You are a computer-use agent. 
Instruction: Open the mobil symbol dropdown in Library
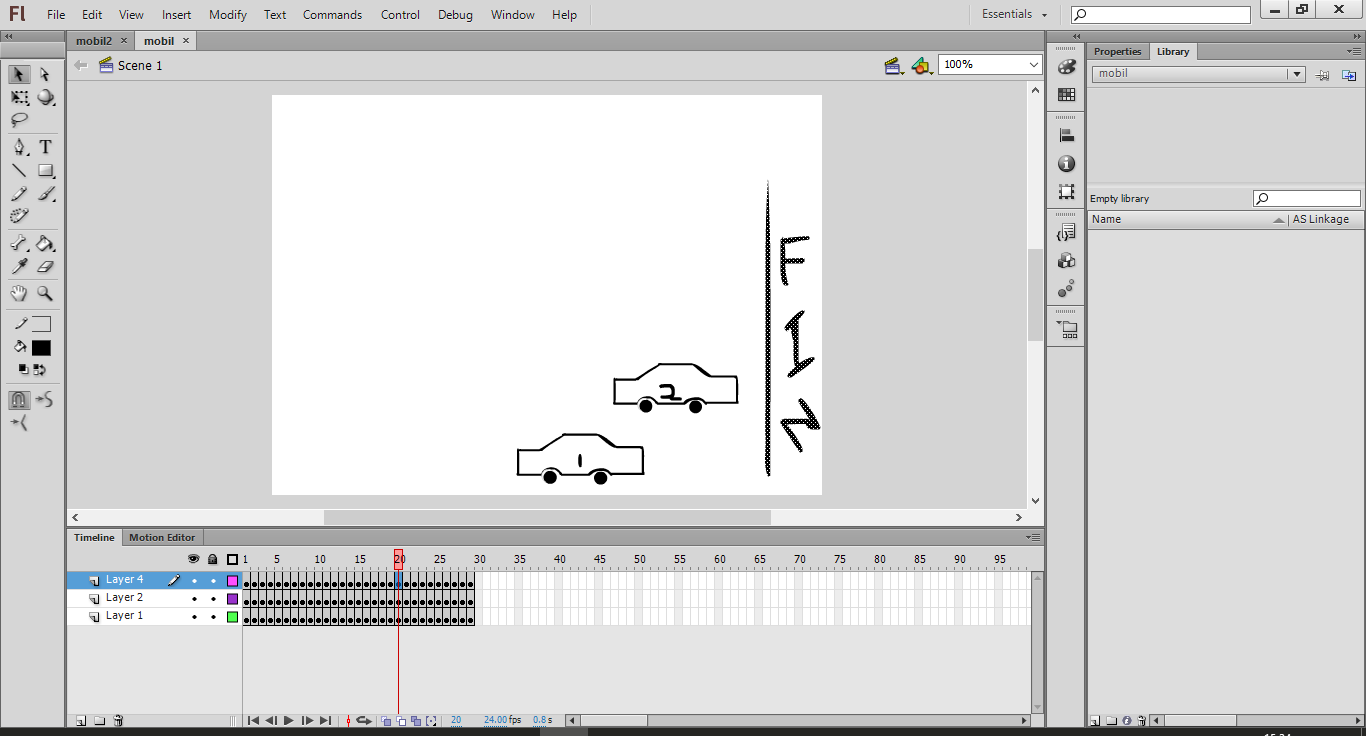pyautogui.click(x=1296, y=73)
